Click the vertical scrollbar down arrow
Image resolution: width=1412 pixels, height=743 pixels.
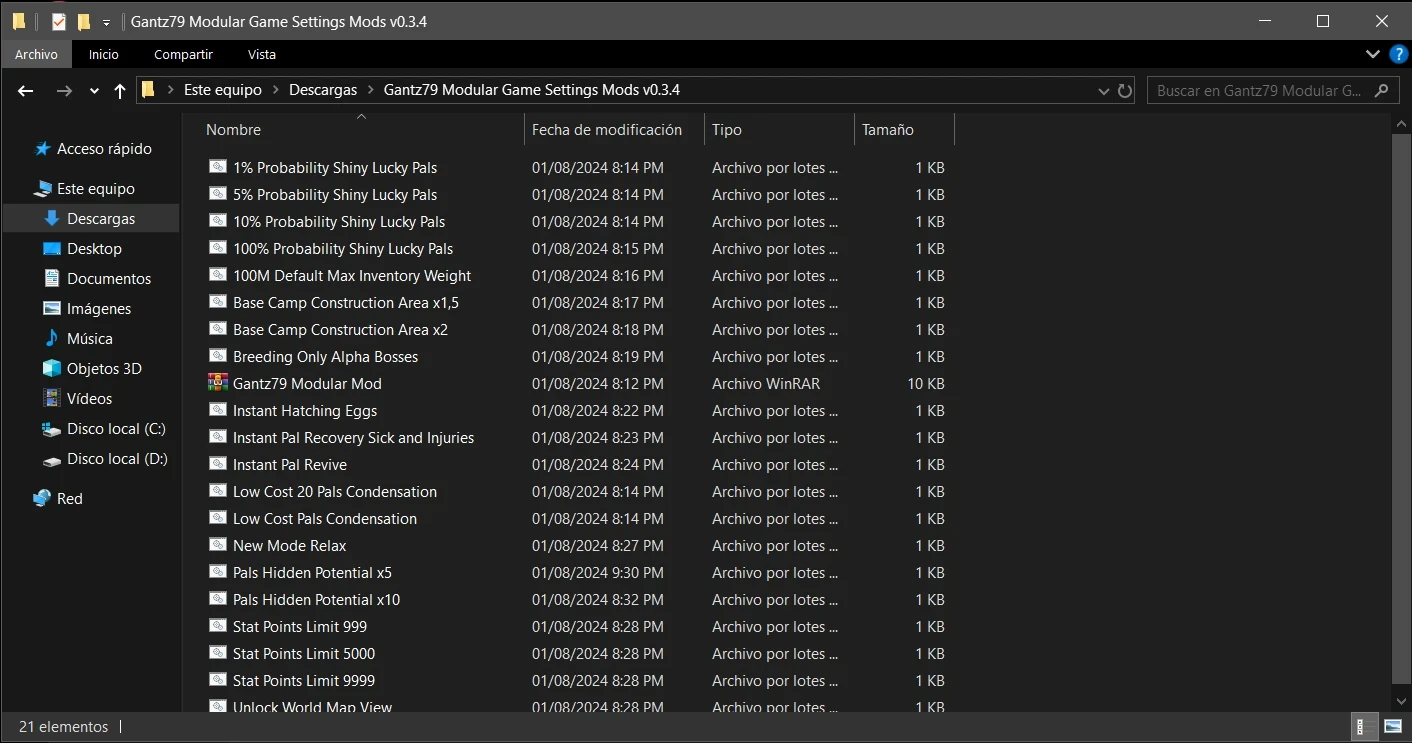coord(1401,701)
